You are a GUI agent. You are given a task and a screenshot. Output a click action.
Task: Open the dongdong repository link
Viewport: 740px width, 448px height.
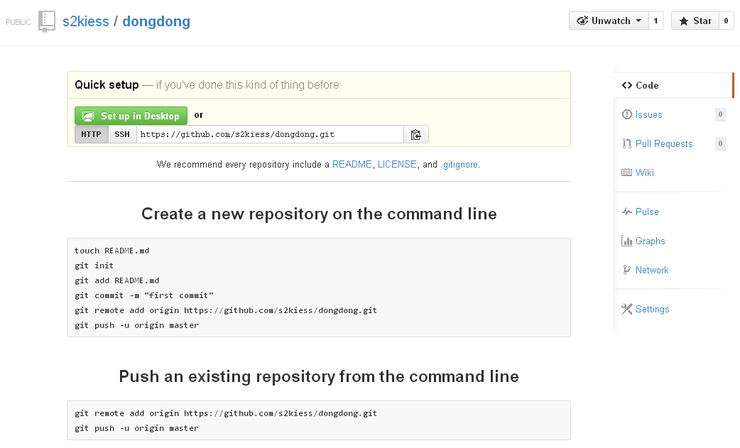(156, 21)
